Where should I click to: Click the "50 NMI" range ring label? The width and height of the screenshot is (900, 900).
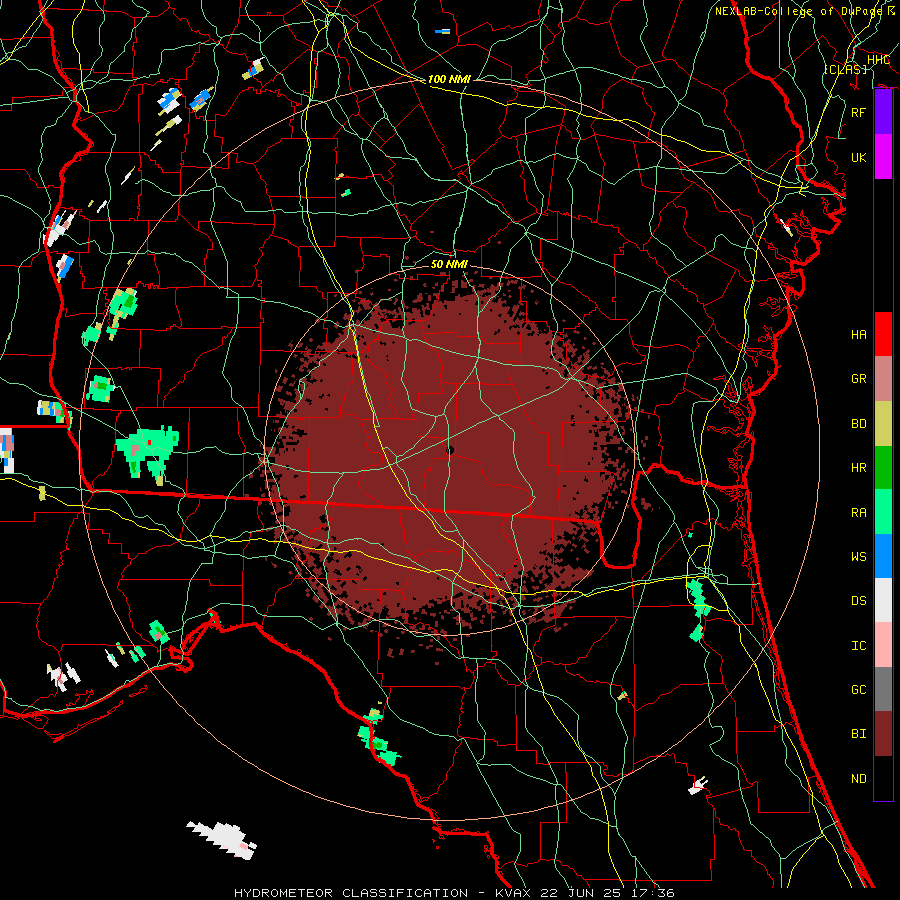click(x=449, y=264)
